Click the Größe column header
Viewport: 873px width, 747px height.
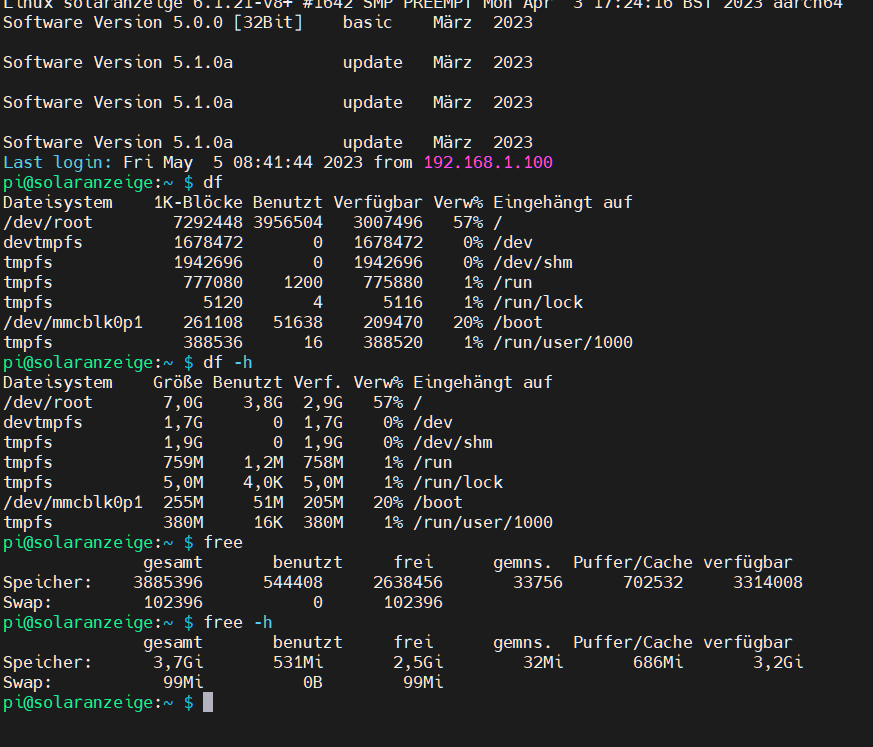pyautogui.click(x=178, y=382)
